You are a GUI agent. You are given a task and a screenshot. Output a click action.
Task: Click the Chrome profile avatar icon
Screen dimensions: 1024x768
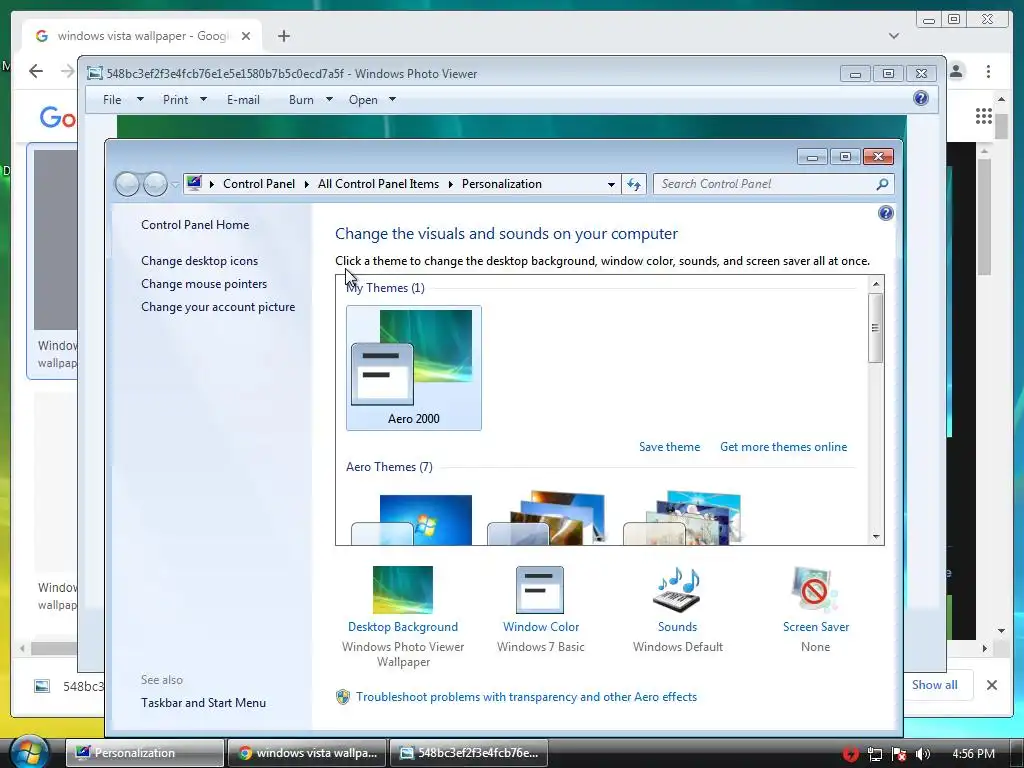[x=957, y=71]
